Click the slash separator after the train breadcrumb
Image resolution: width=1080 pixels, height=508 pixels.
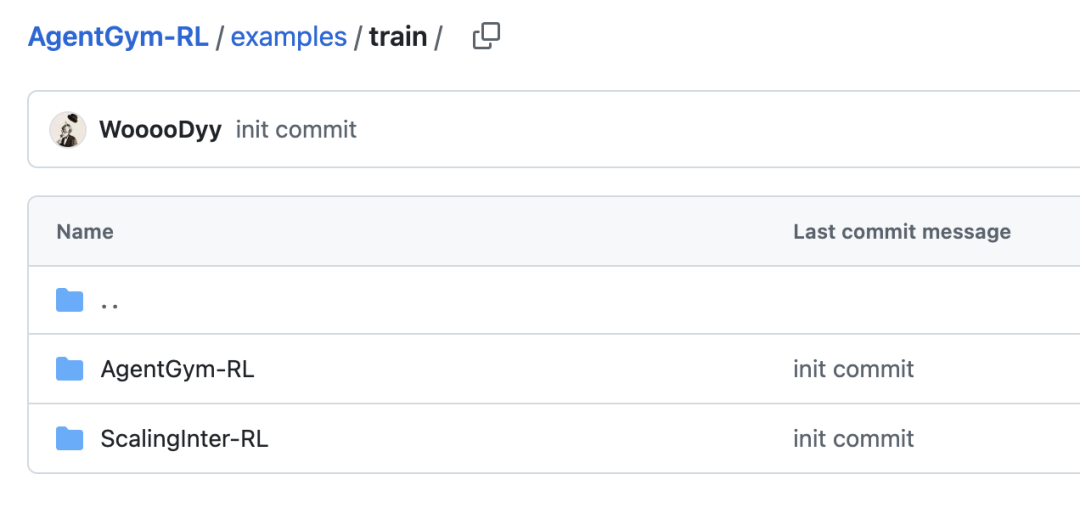(438, 37)
